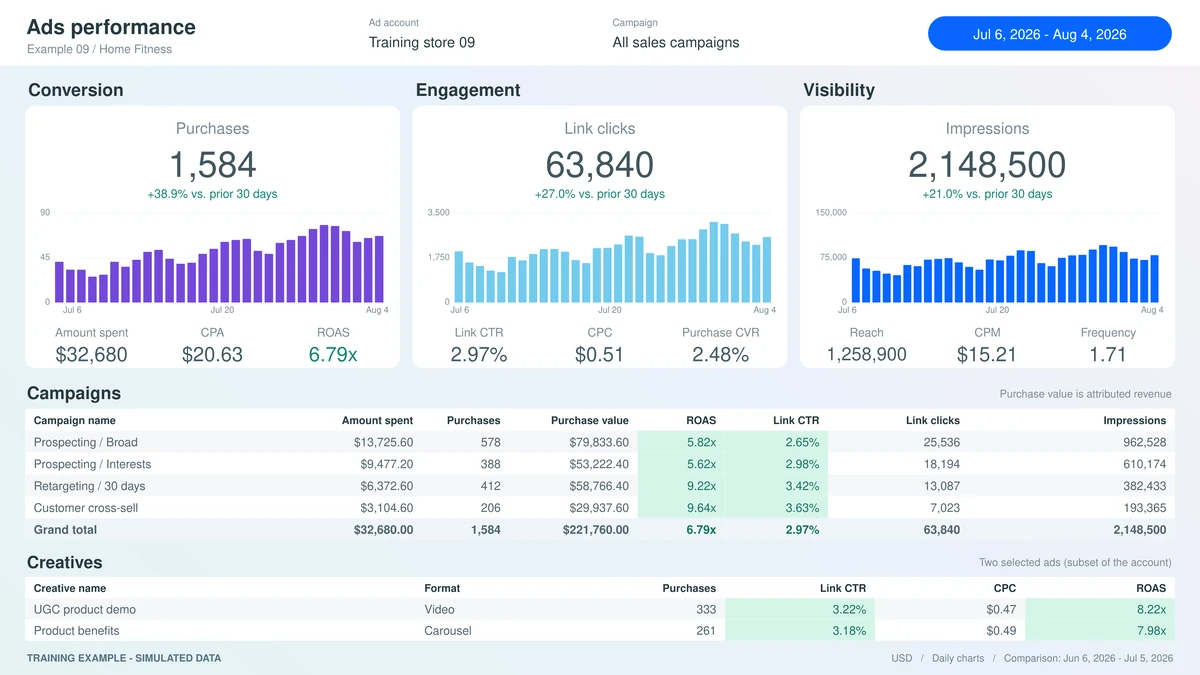Sort by Campaign name column header
1200x675 pixels.
74,420
